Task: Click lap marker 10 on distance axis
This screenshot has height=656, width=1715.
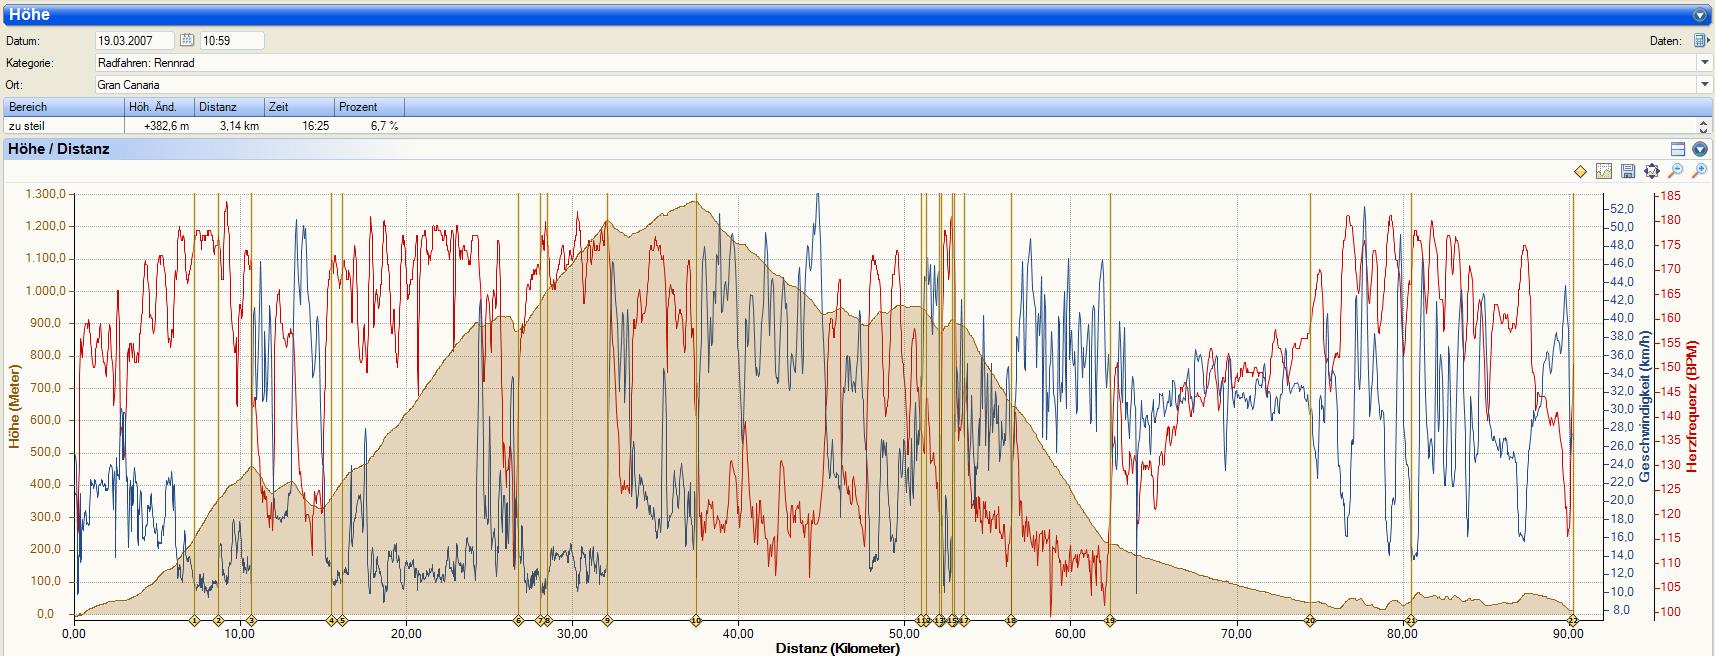Action: 696,621
